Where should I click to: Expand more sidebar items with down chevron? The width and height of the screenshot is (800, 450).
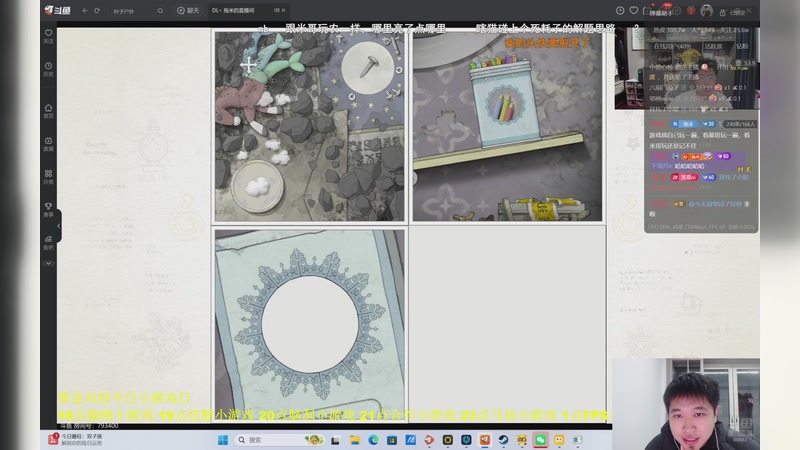(48, 263)
